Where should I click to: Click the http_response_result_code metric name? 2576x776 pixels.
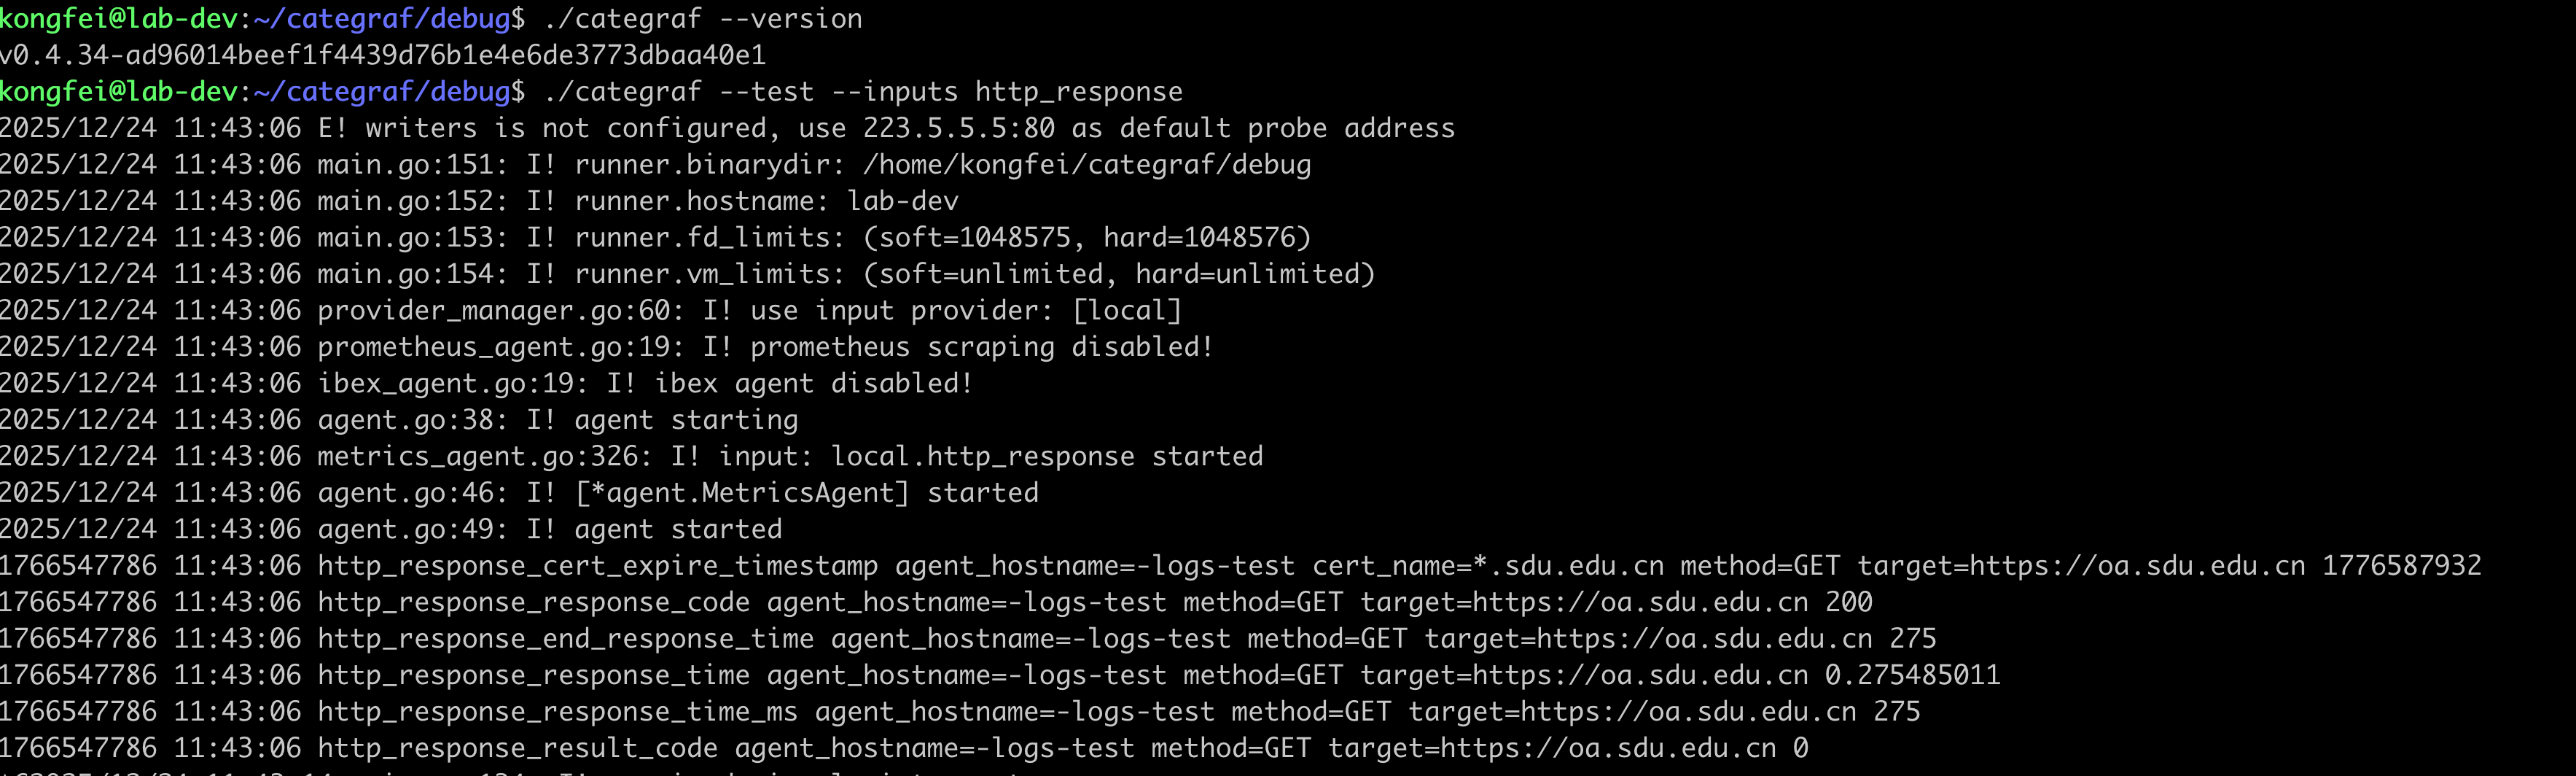click(517, 748)
